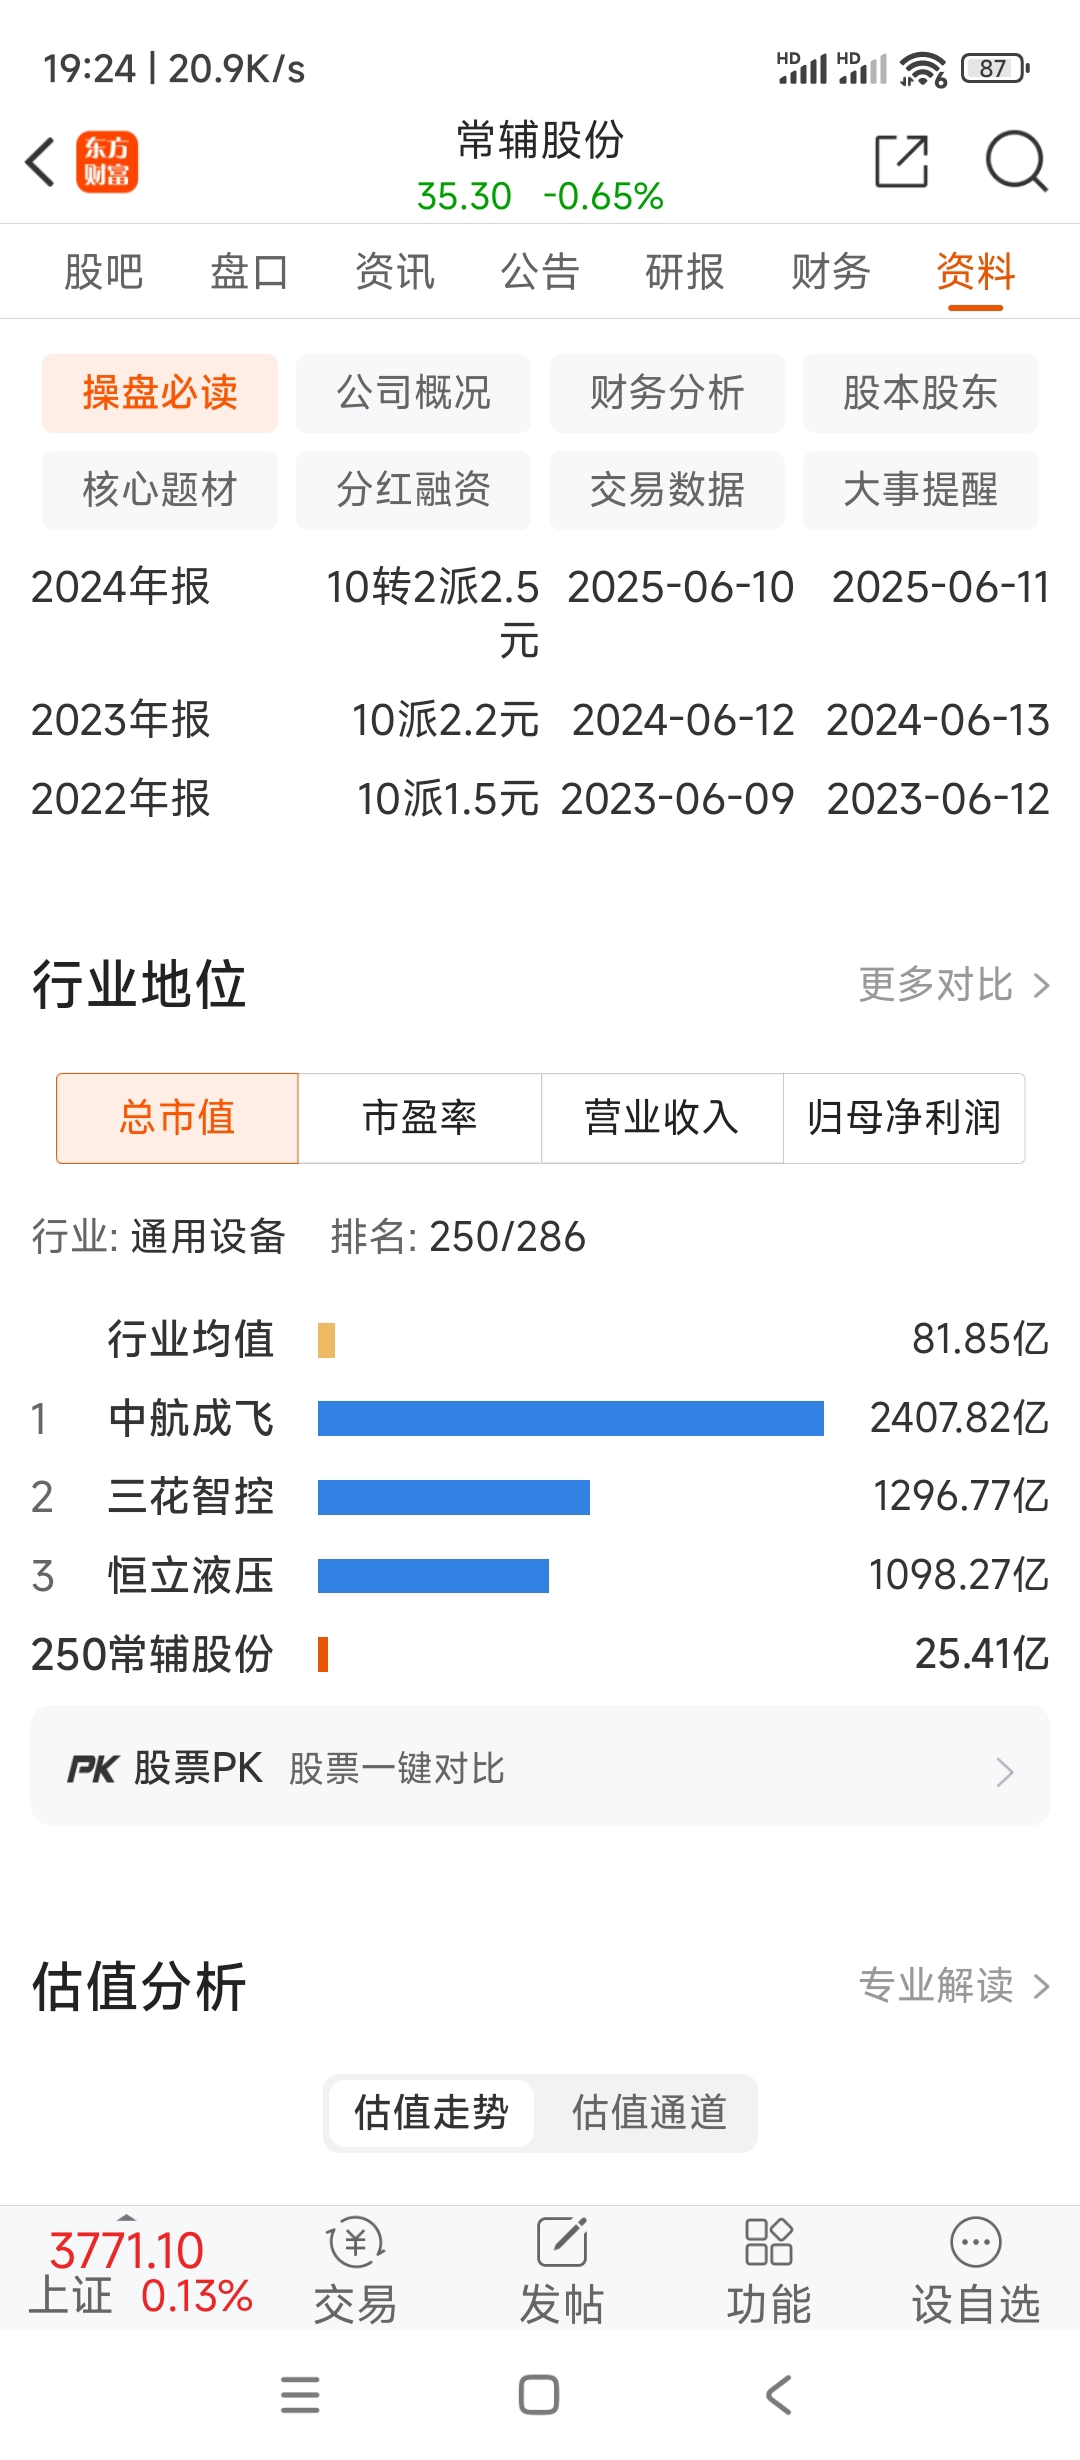Tap the 交易 yen icon
The image size is (1080, 2460).
[355, 2242]
